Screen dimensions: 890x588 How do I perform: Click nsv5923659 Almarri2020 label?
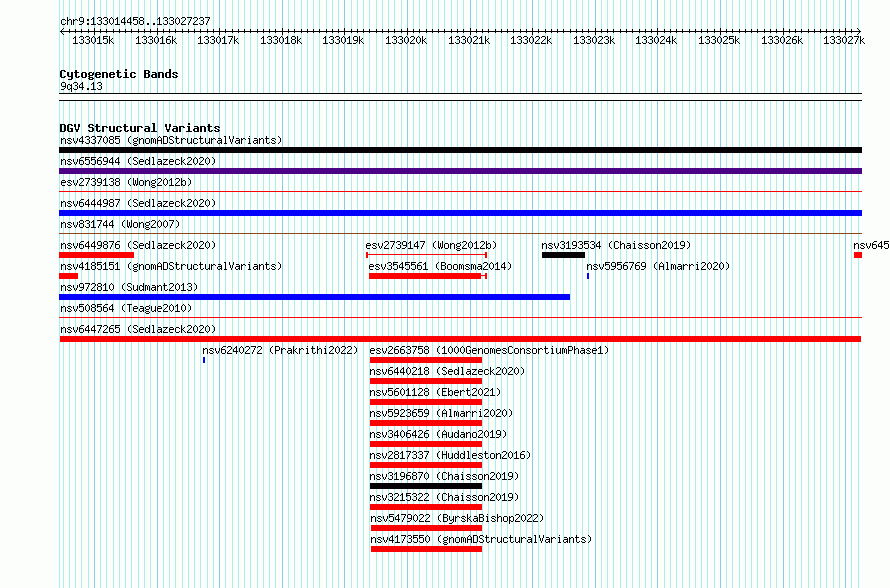tap(441, 413)
